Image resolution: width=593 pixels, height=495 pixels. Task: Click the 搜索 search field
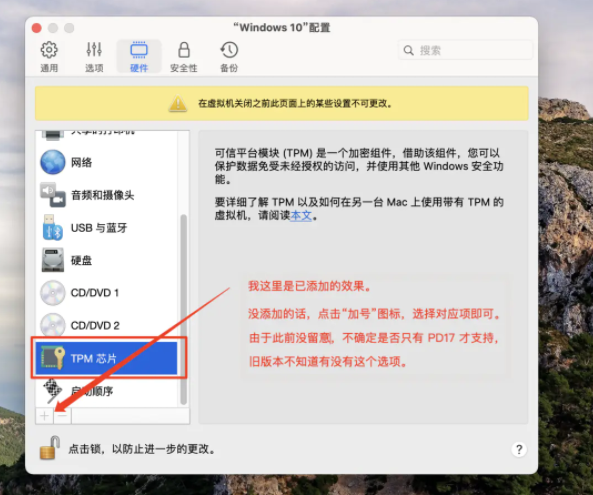(465, 50)
